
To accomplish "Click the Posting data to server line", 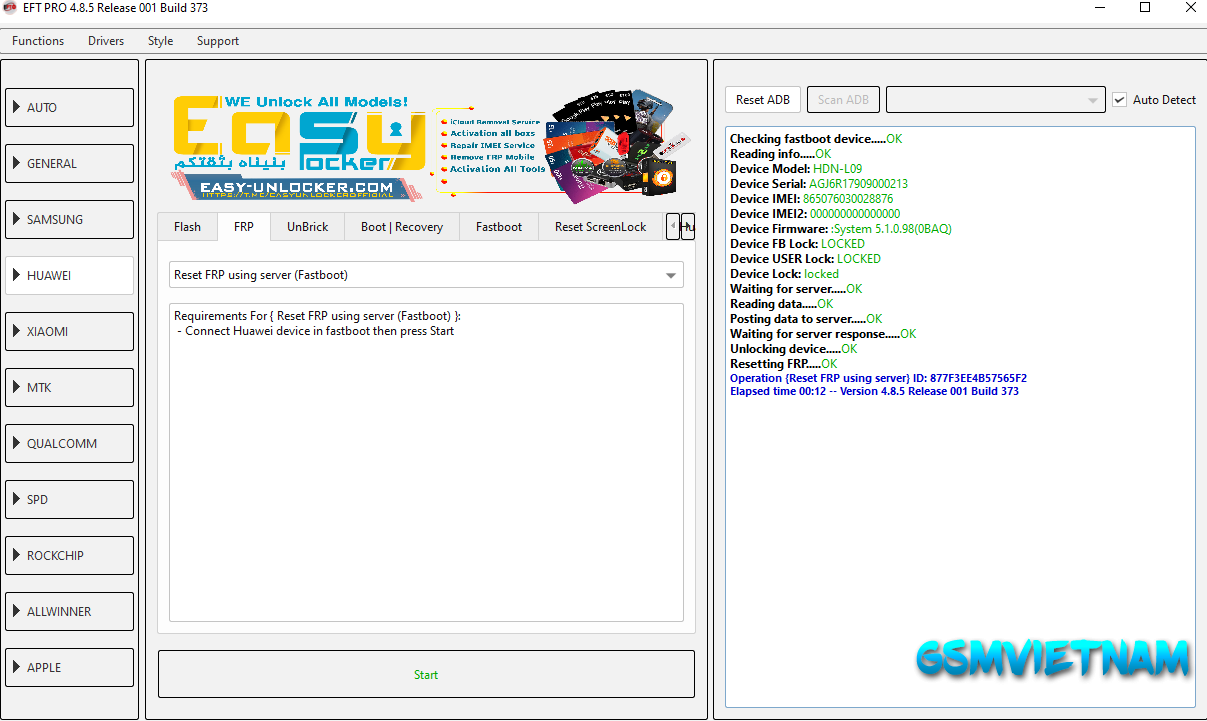I will 806,319.
